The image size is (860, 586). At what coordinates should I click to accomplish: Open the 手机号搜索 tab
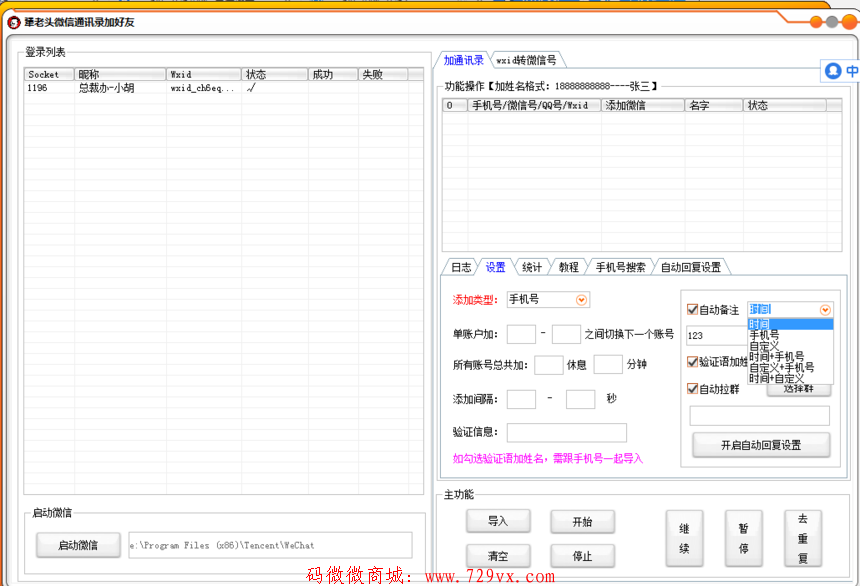click(620, 267)
